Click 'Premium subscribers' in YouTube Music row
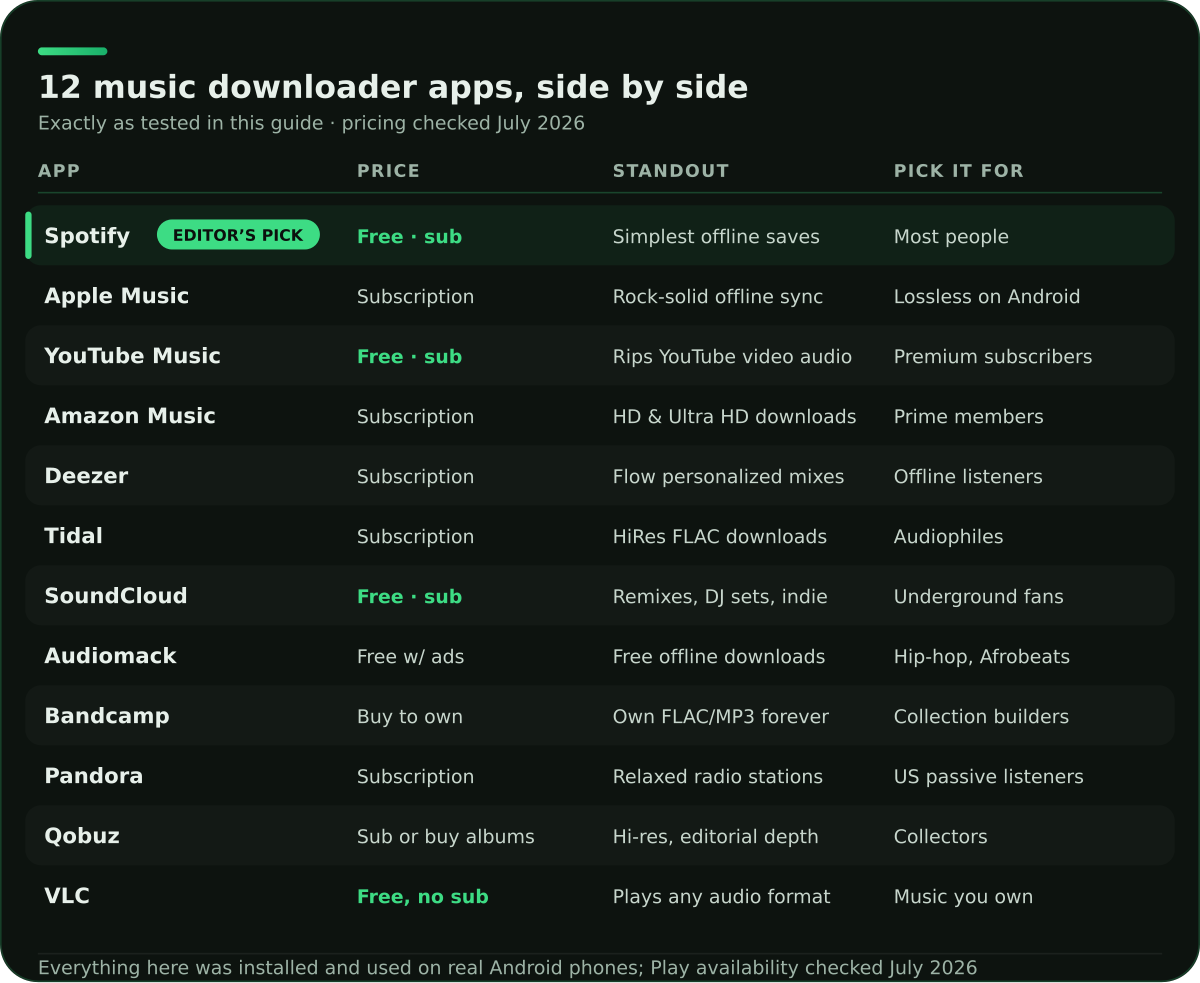This screenshot has width=1200, height=983. point(993,357)
